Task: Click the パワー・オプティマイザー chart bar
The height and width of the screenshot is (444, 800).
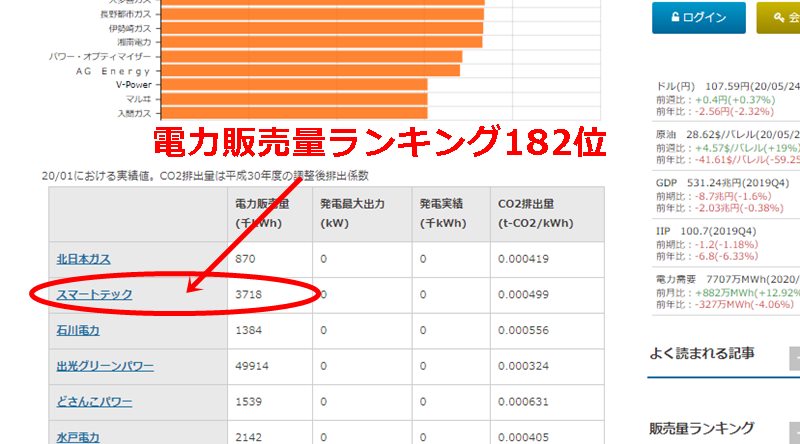Action: [312, 57]
